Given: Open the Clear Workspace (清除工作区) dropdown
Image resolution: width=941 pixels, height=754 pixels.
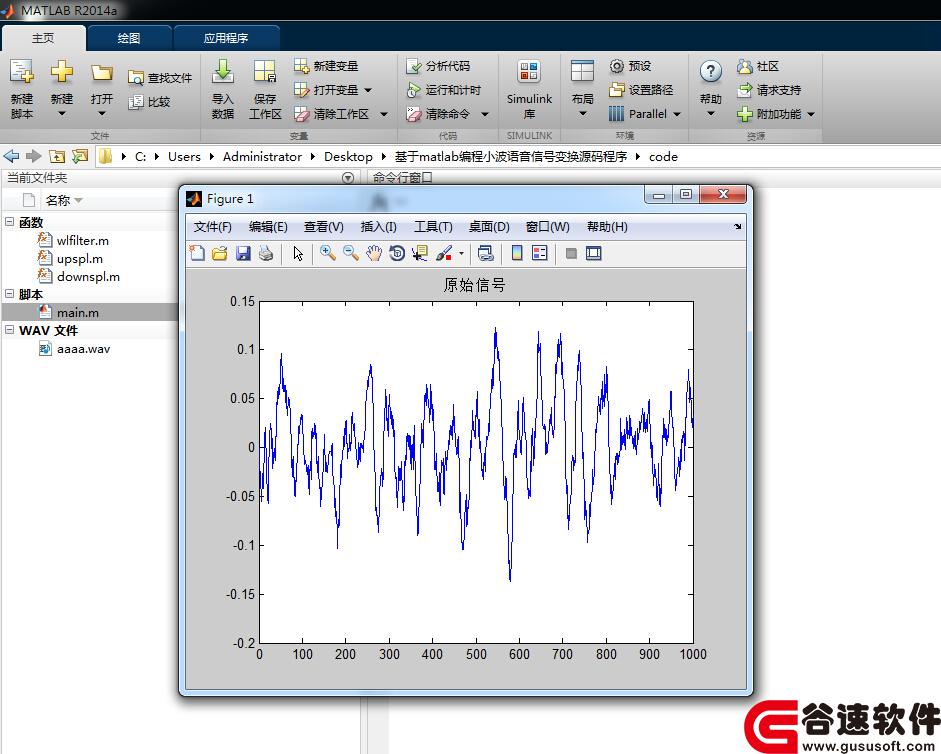Looking at the screenshot, I should click(x=384, y=114).
